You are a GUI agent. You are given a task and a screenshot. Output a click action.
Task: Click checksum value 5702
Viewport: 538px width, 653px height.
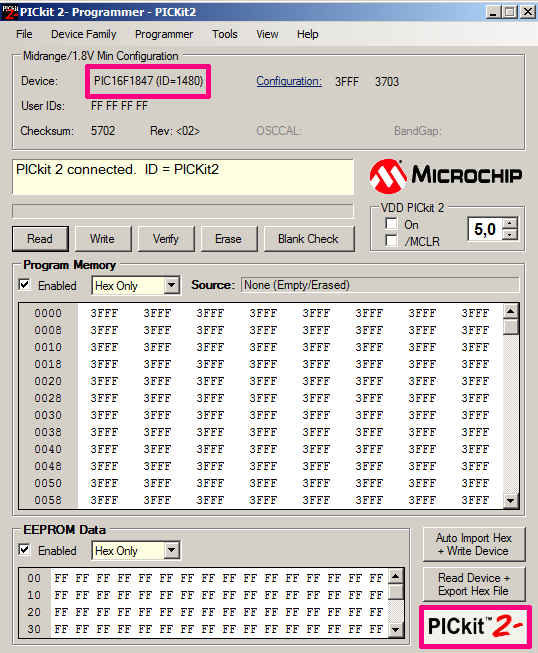click(103, 131)
